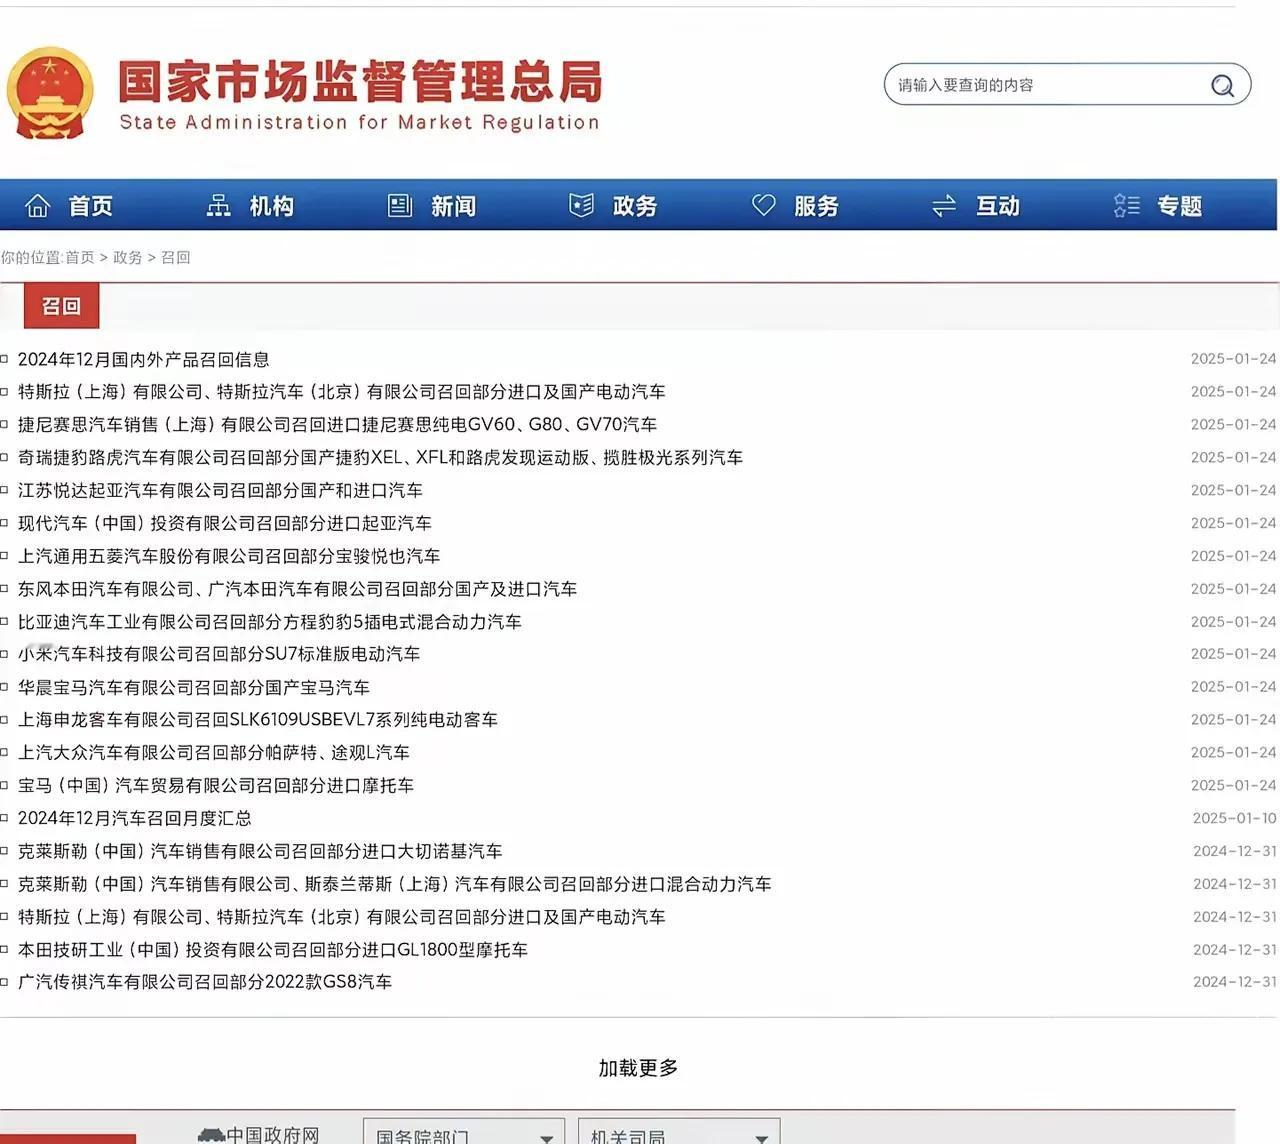Open the 克莱斯勒 大切诺基 recall notice
Screen dimensions: 1280x1144
click(260, 851)
